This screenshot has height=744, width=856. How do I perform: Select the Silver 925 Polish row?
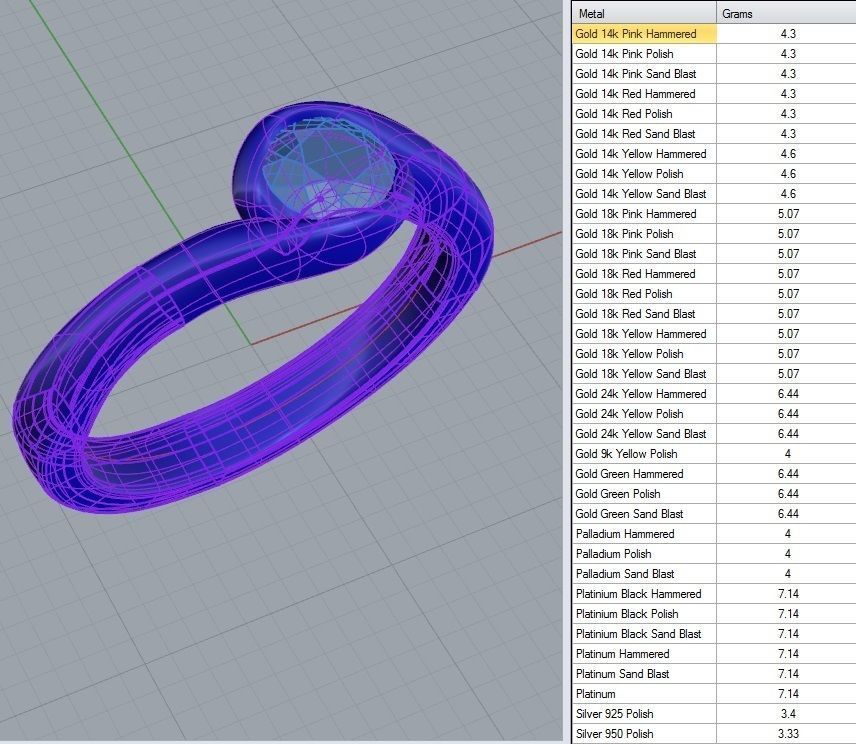click(x=714, y=715)
